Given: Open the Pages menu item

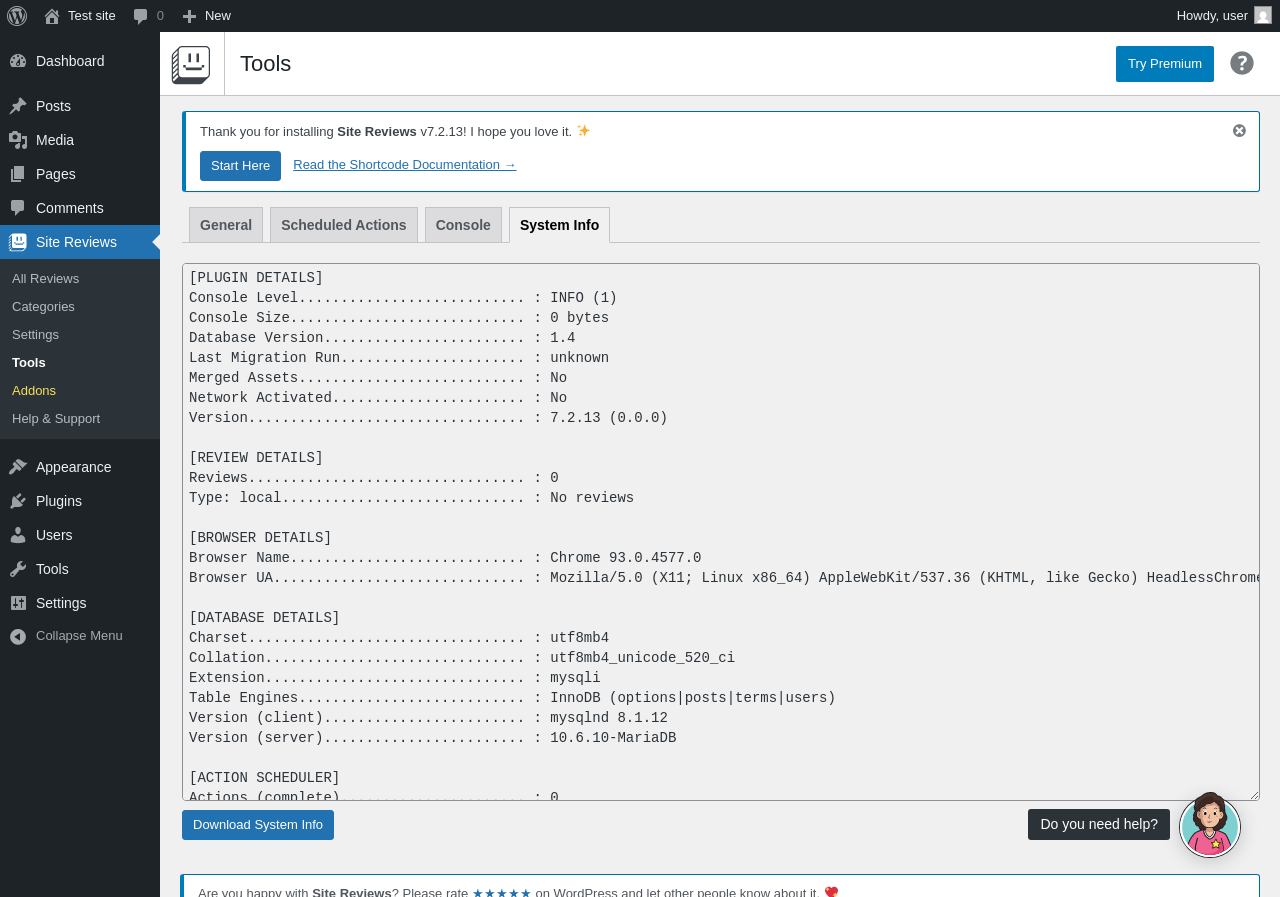Looking at the screenshot, I should click(80, 174).
